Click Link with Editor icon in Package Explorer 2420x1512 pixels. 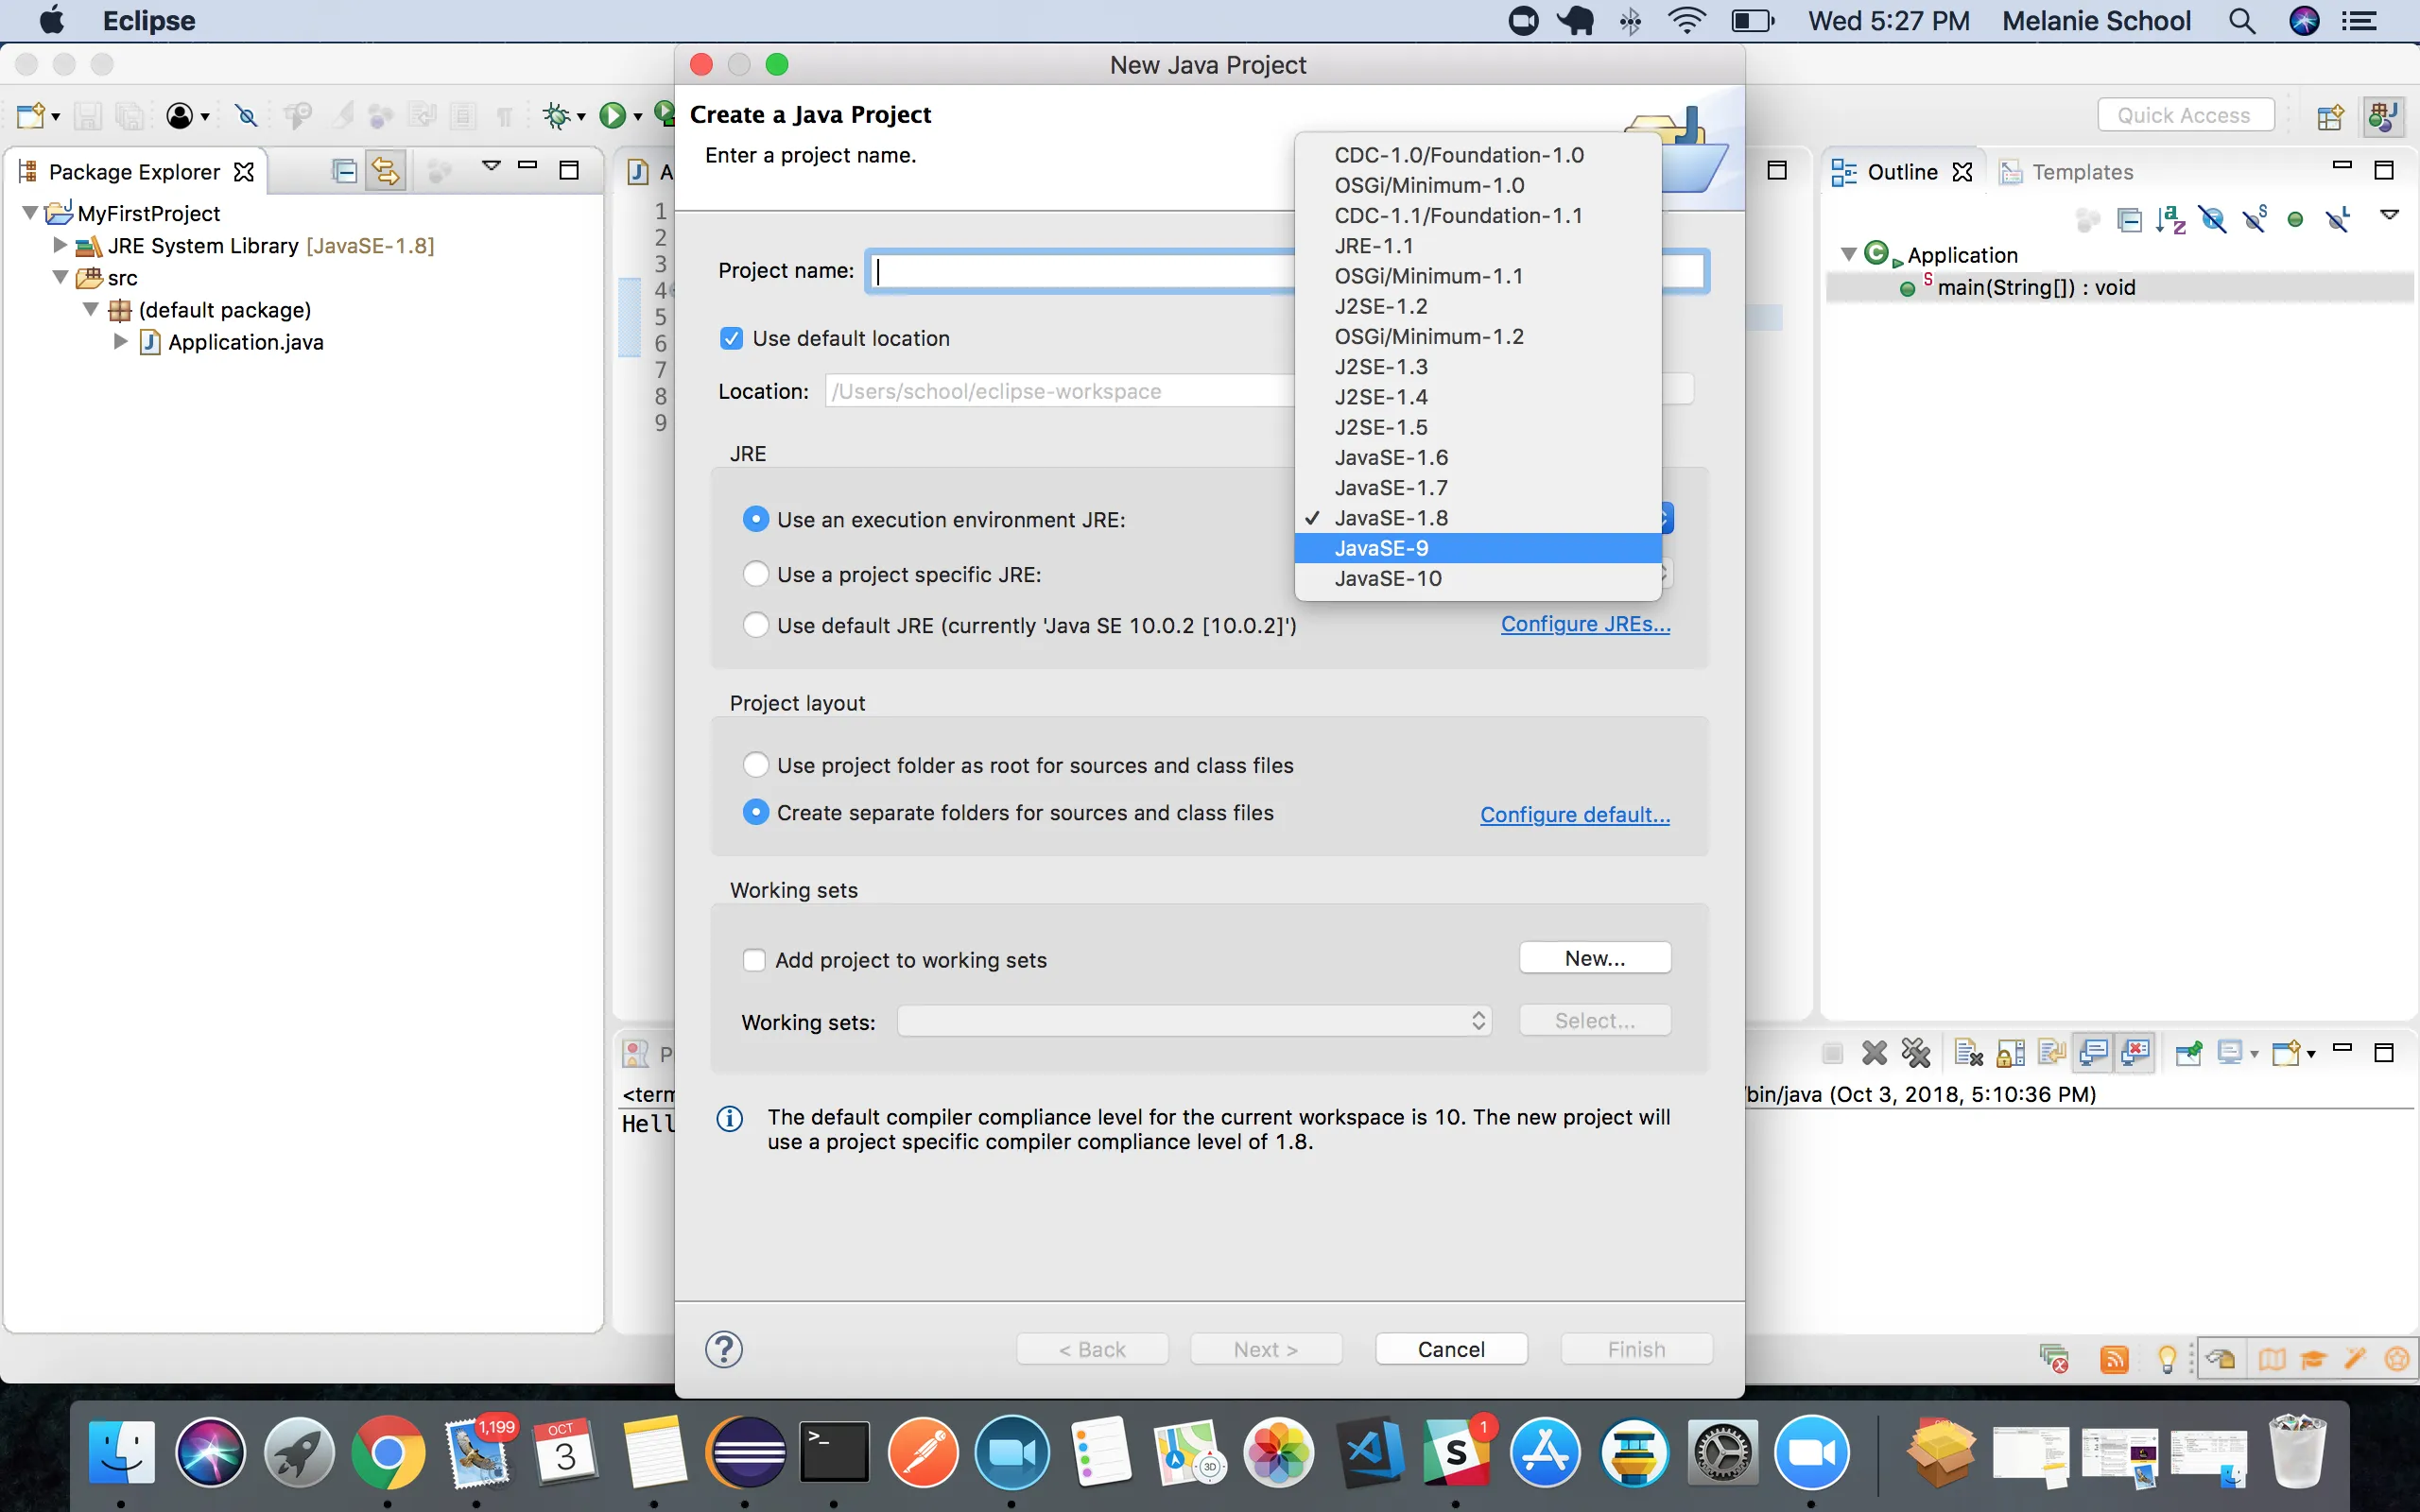coord(385,172)
